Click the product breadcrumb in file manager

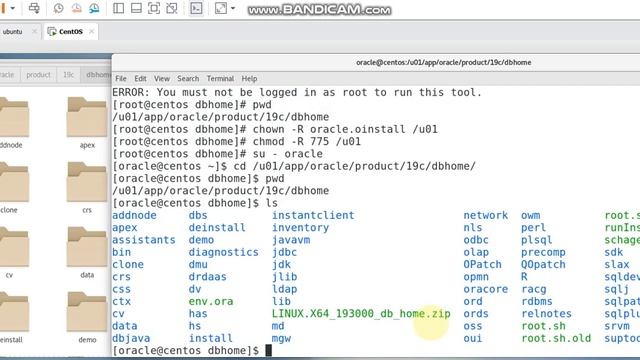point(38,75)
